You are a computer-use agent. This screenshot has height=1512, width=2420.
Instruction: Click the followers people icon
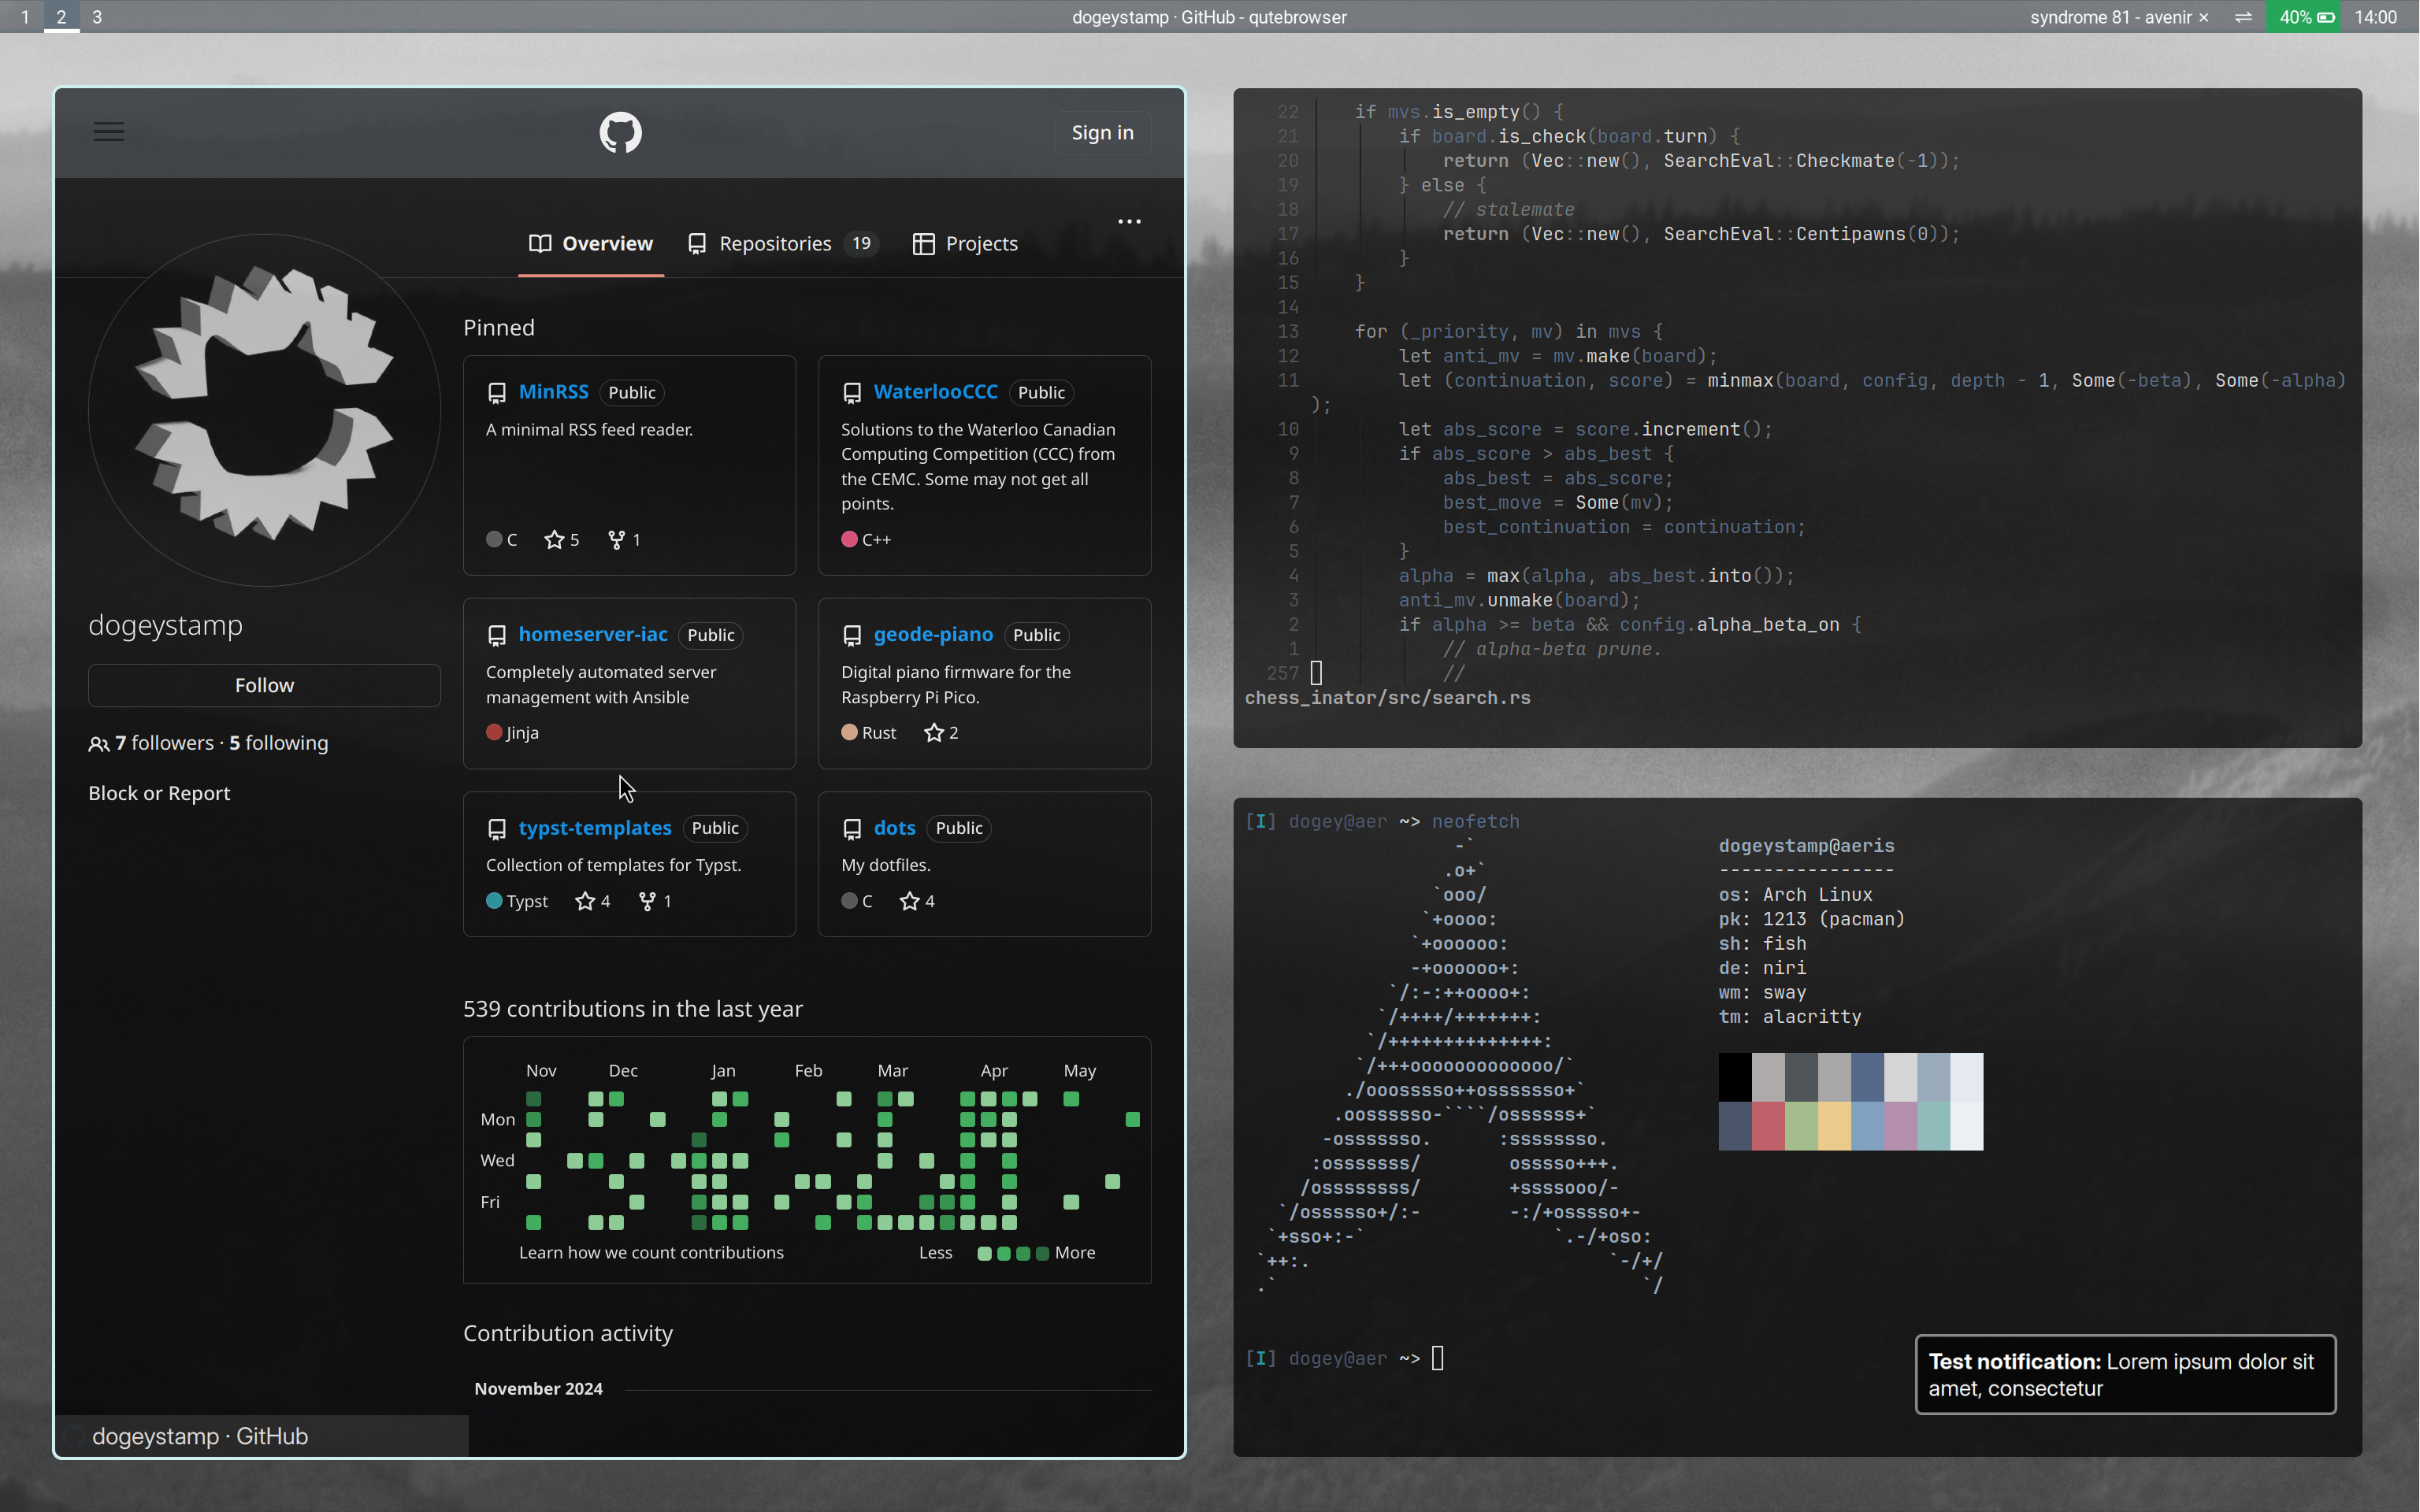coord(99,744)
